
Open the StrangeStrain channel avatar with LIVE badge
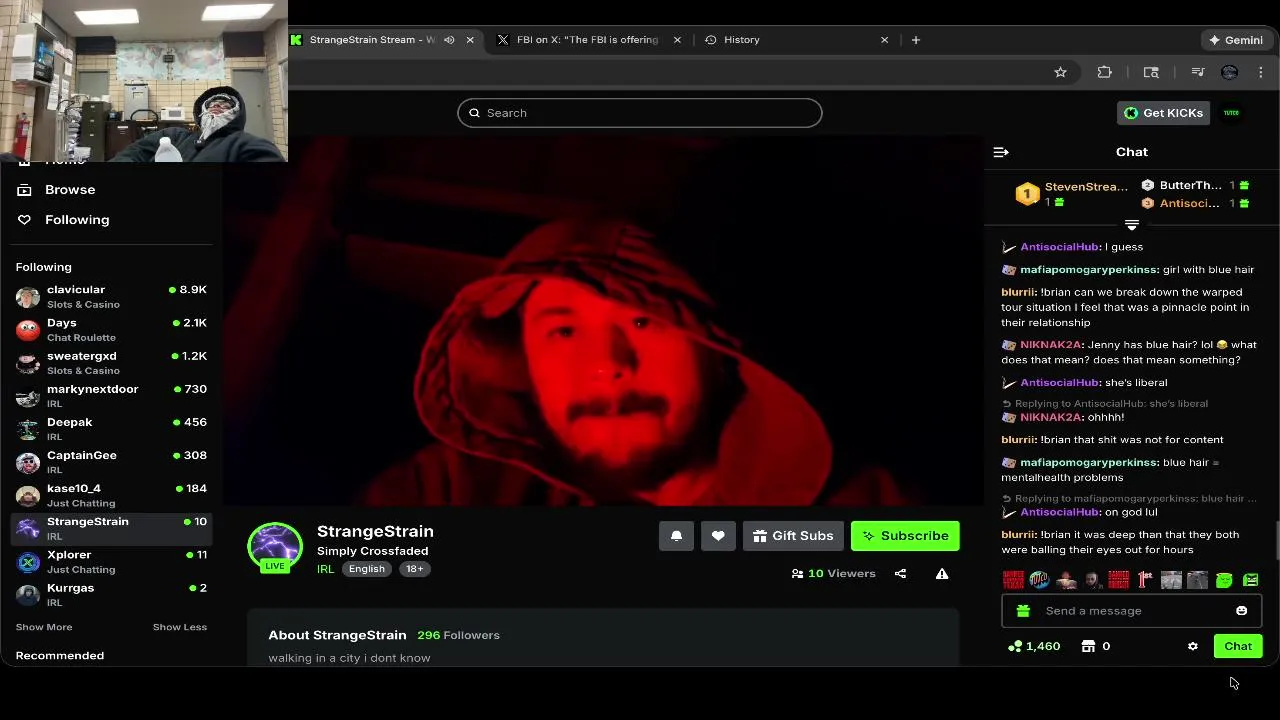click(x=275, y=549)
